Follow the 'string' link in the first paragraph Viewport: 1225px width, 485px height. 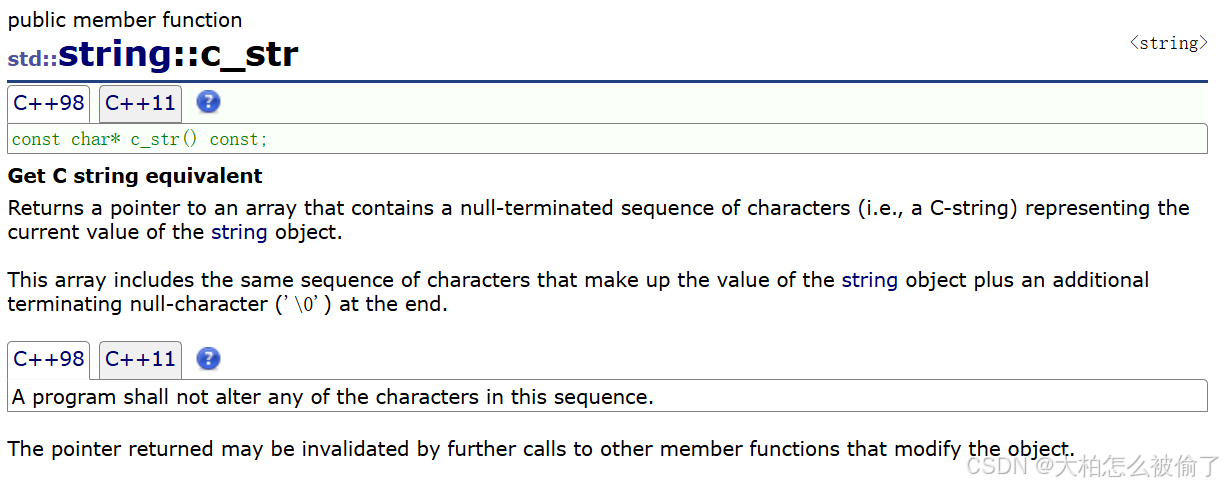point(239,232)
